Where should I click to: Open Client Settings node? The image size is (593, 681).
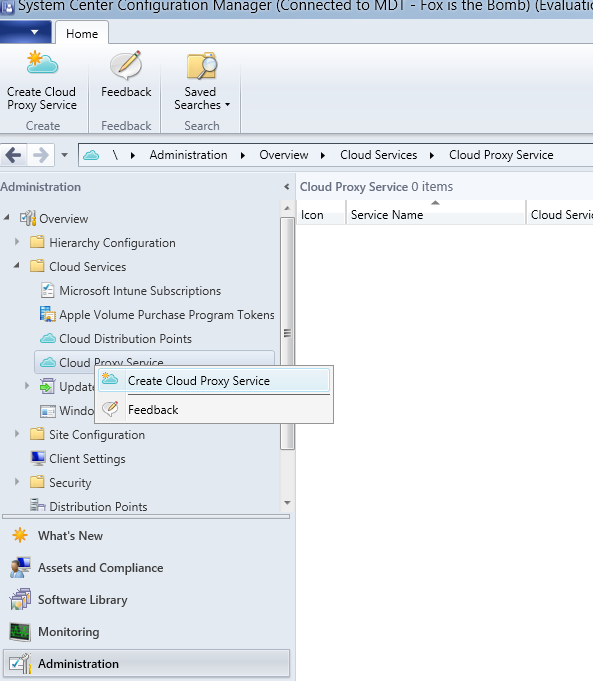coord(87,459)
